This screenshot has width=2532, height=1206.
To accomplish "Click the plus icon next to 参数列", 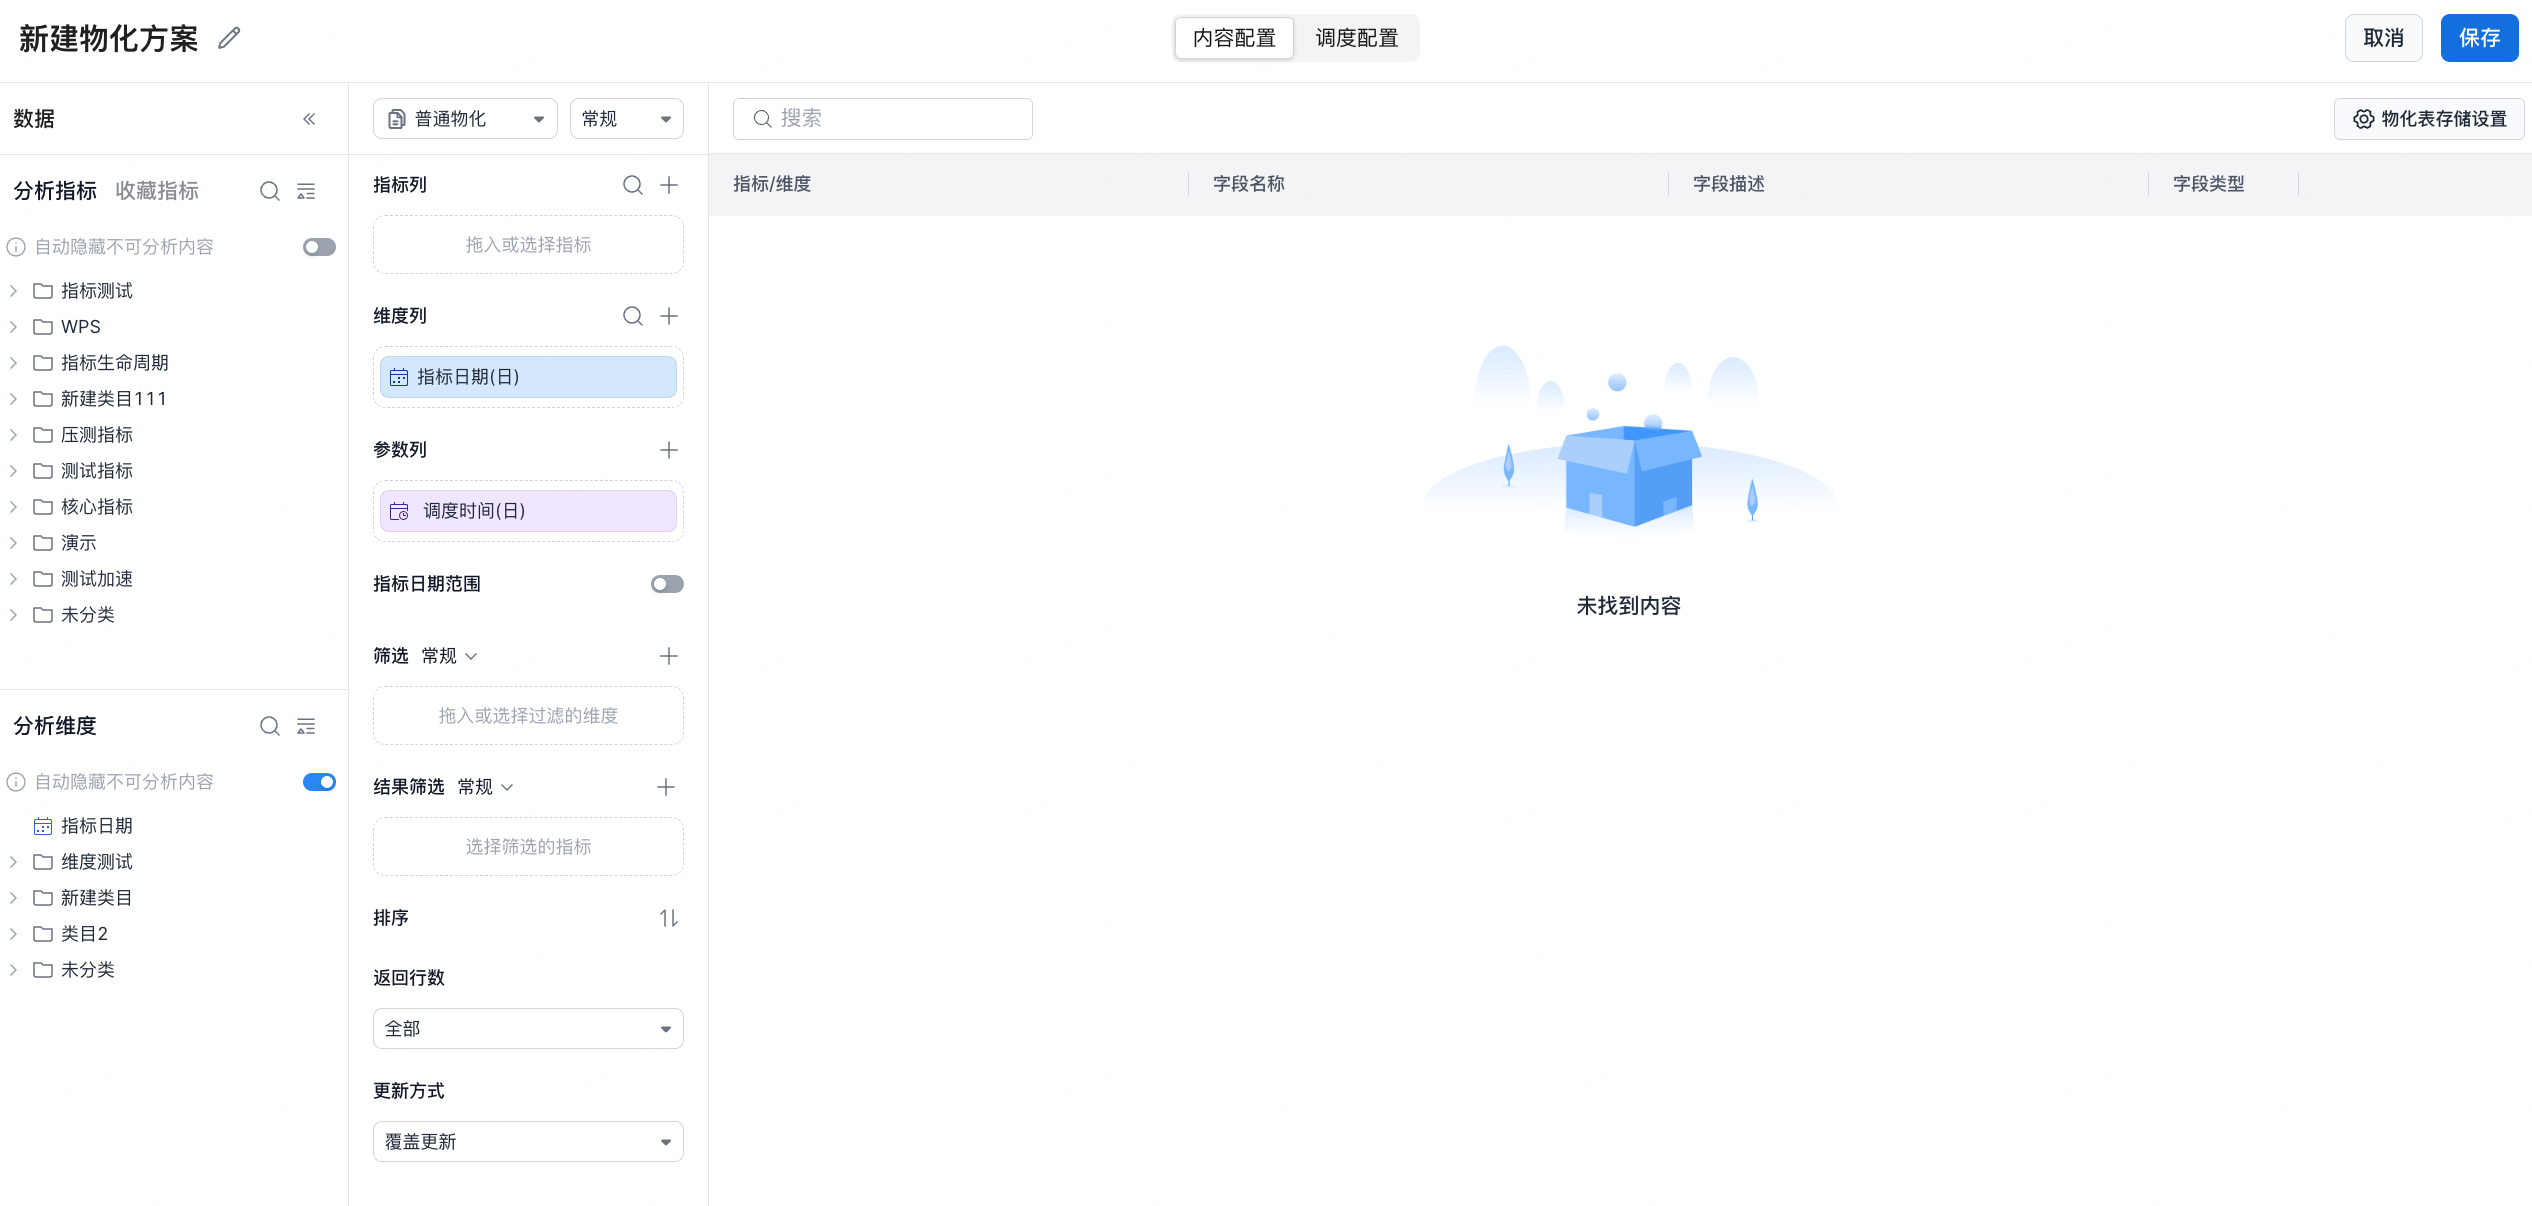I will pyautogui.click(x=669, y=450).
